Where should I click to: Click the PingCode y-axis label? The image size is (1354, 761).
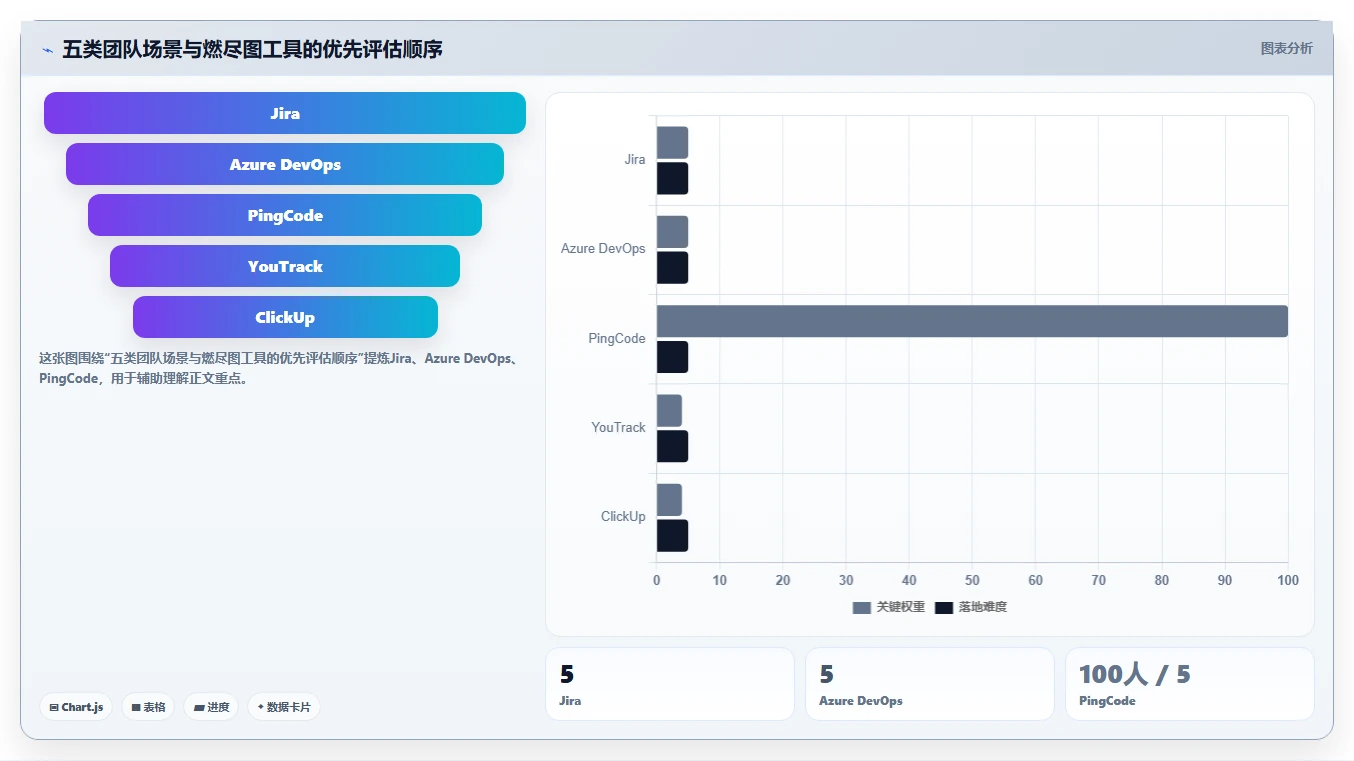[x=617, y=339]
